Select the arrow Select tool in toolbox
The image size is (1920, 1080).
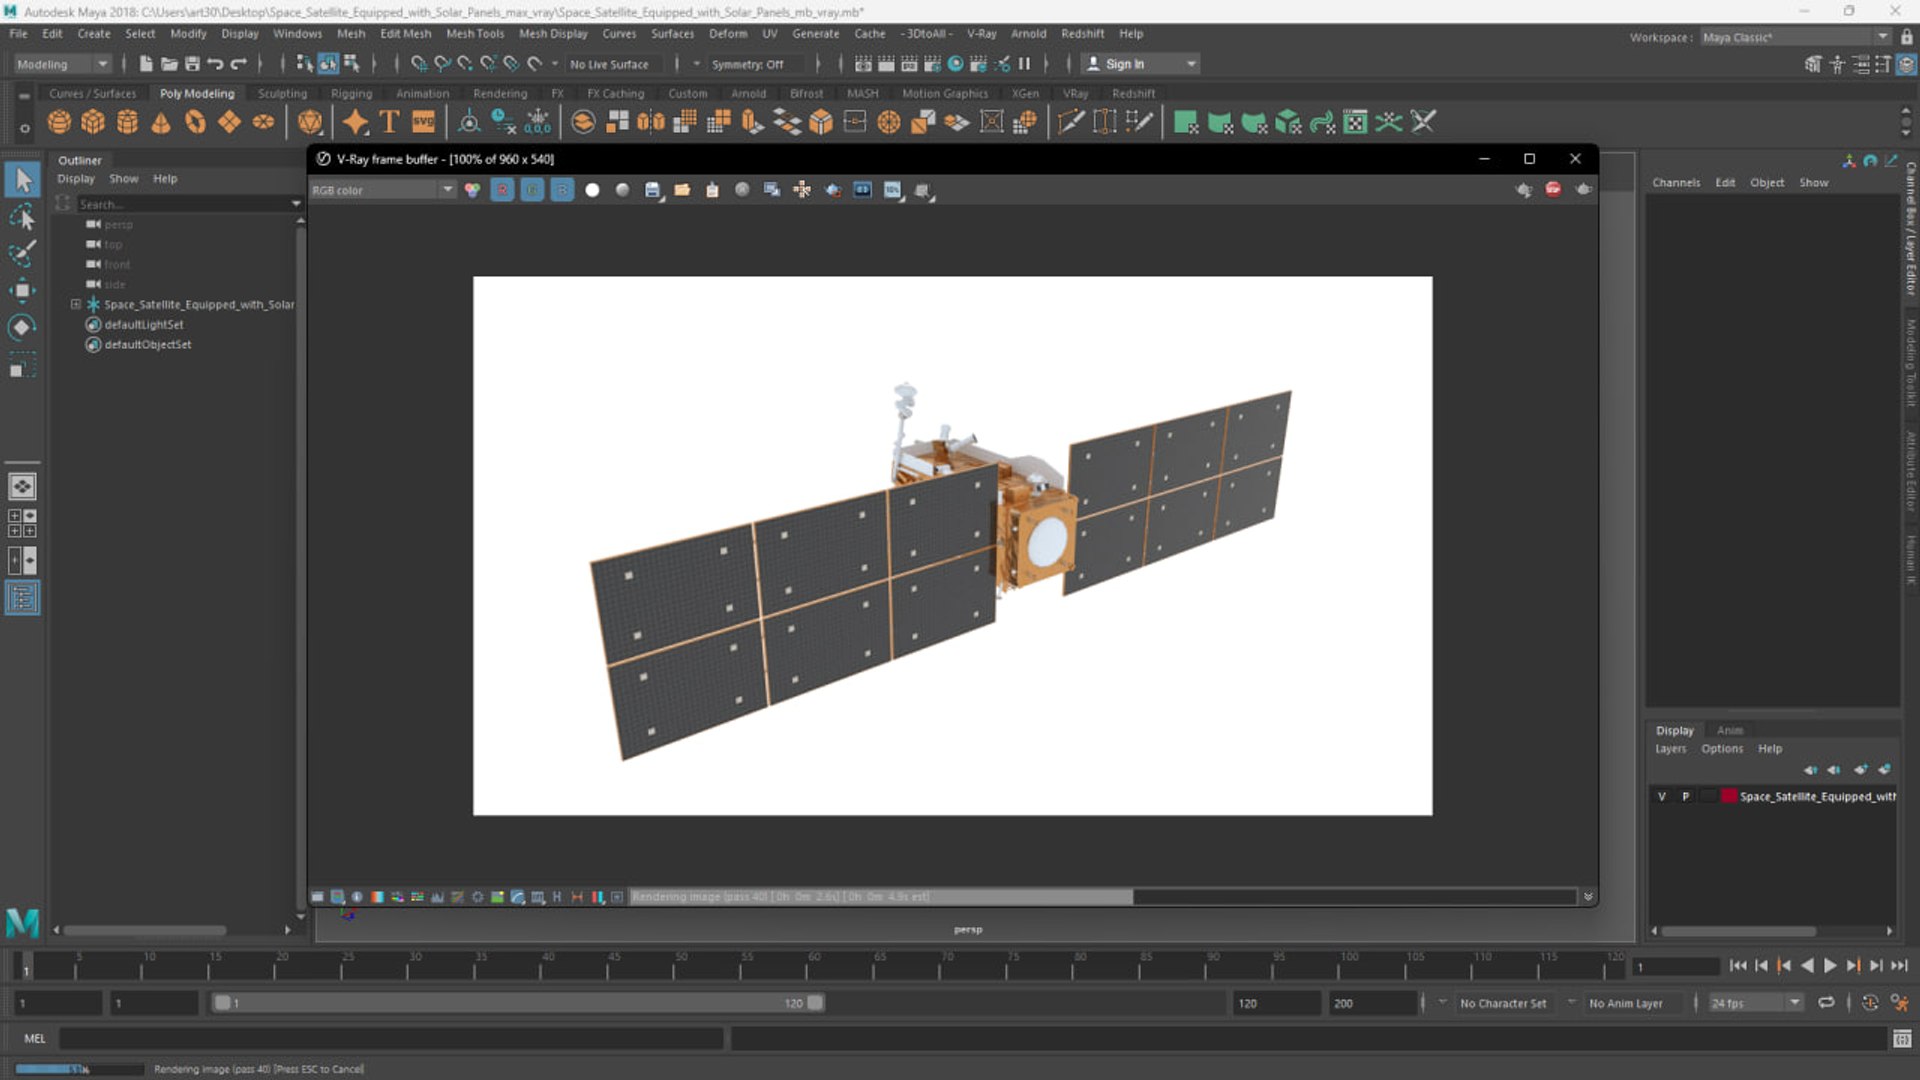click(x=22, y=180)
